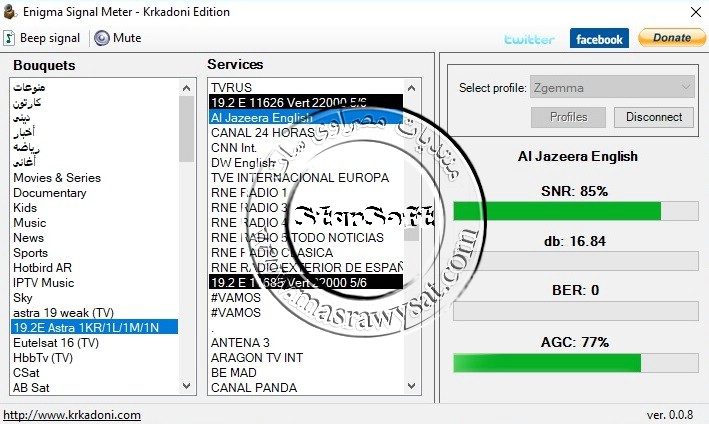
Task: Select the Al Jazeera English service
Action: (x=306, y=118)
